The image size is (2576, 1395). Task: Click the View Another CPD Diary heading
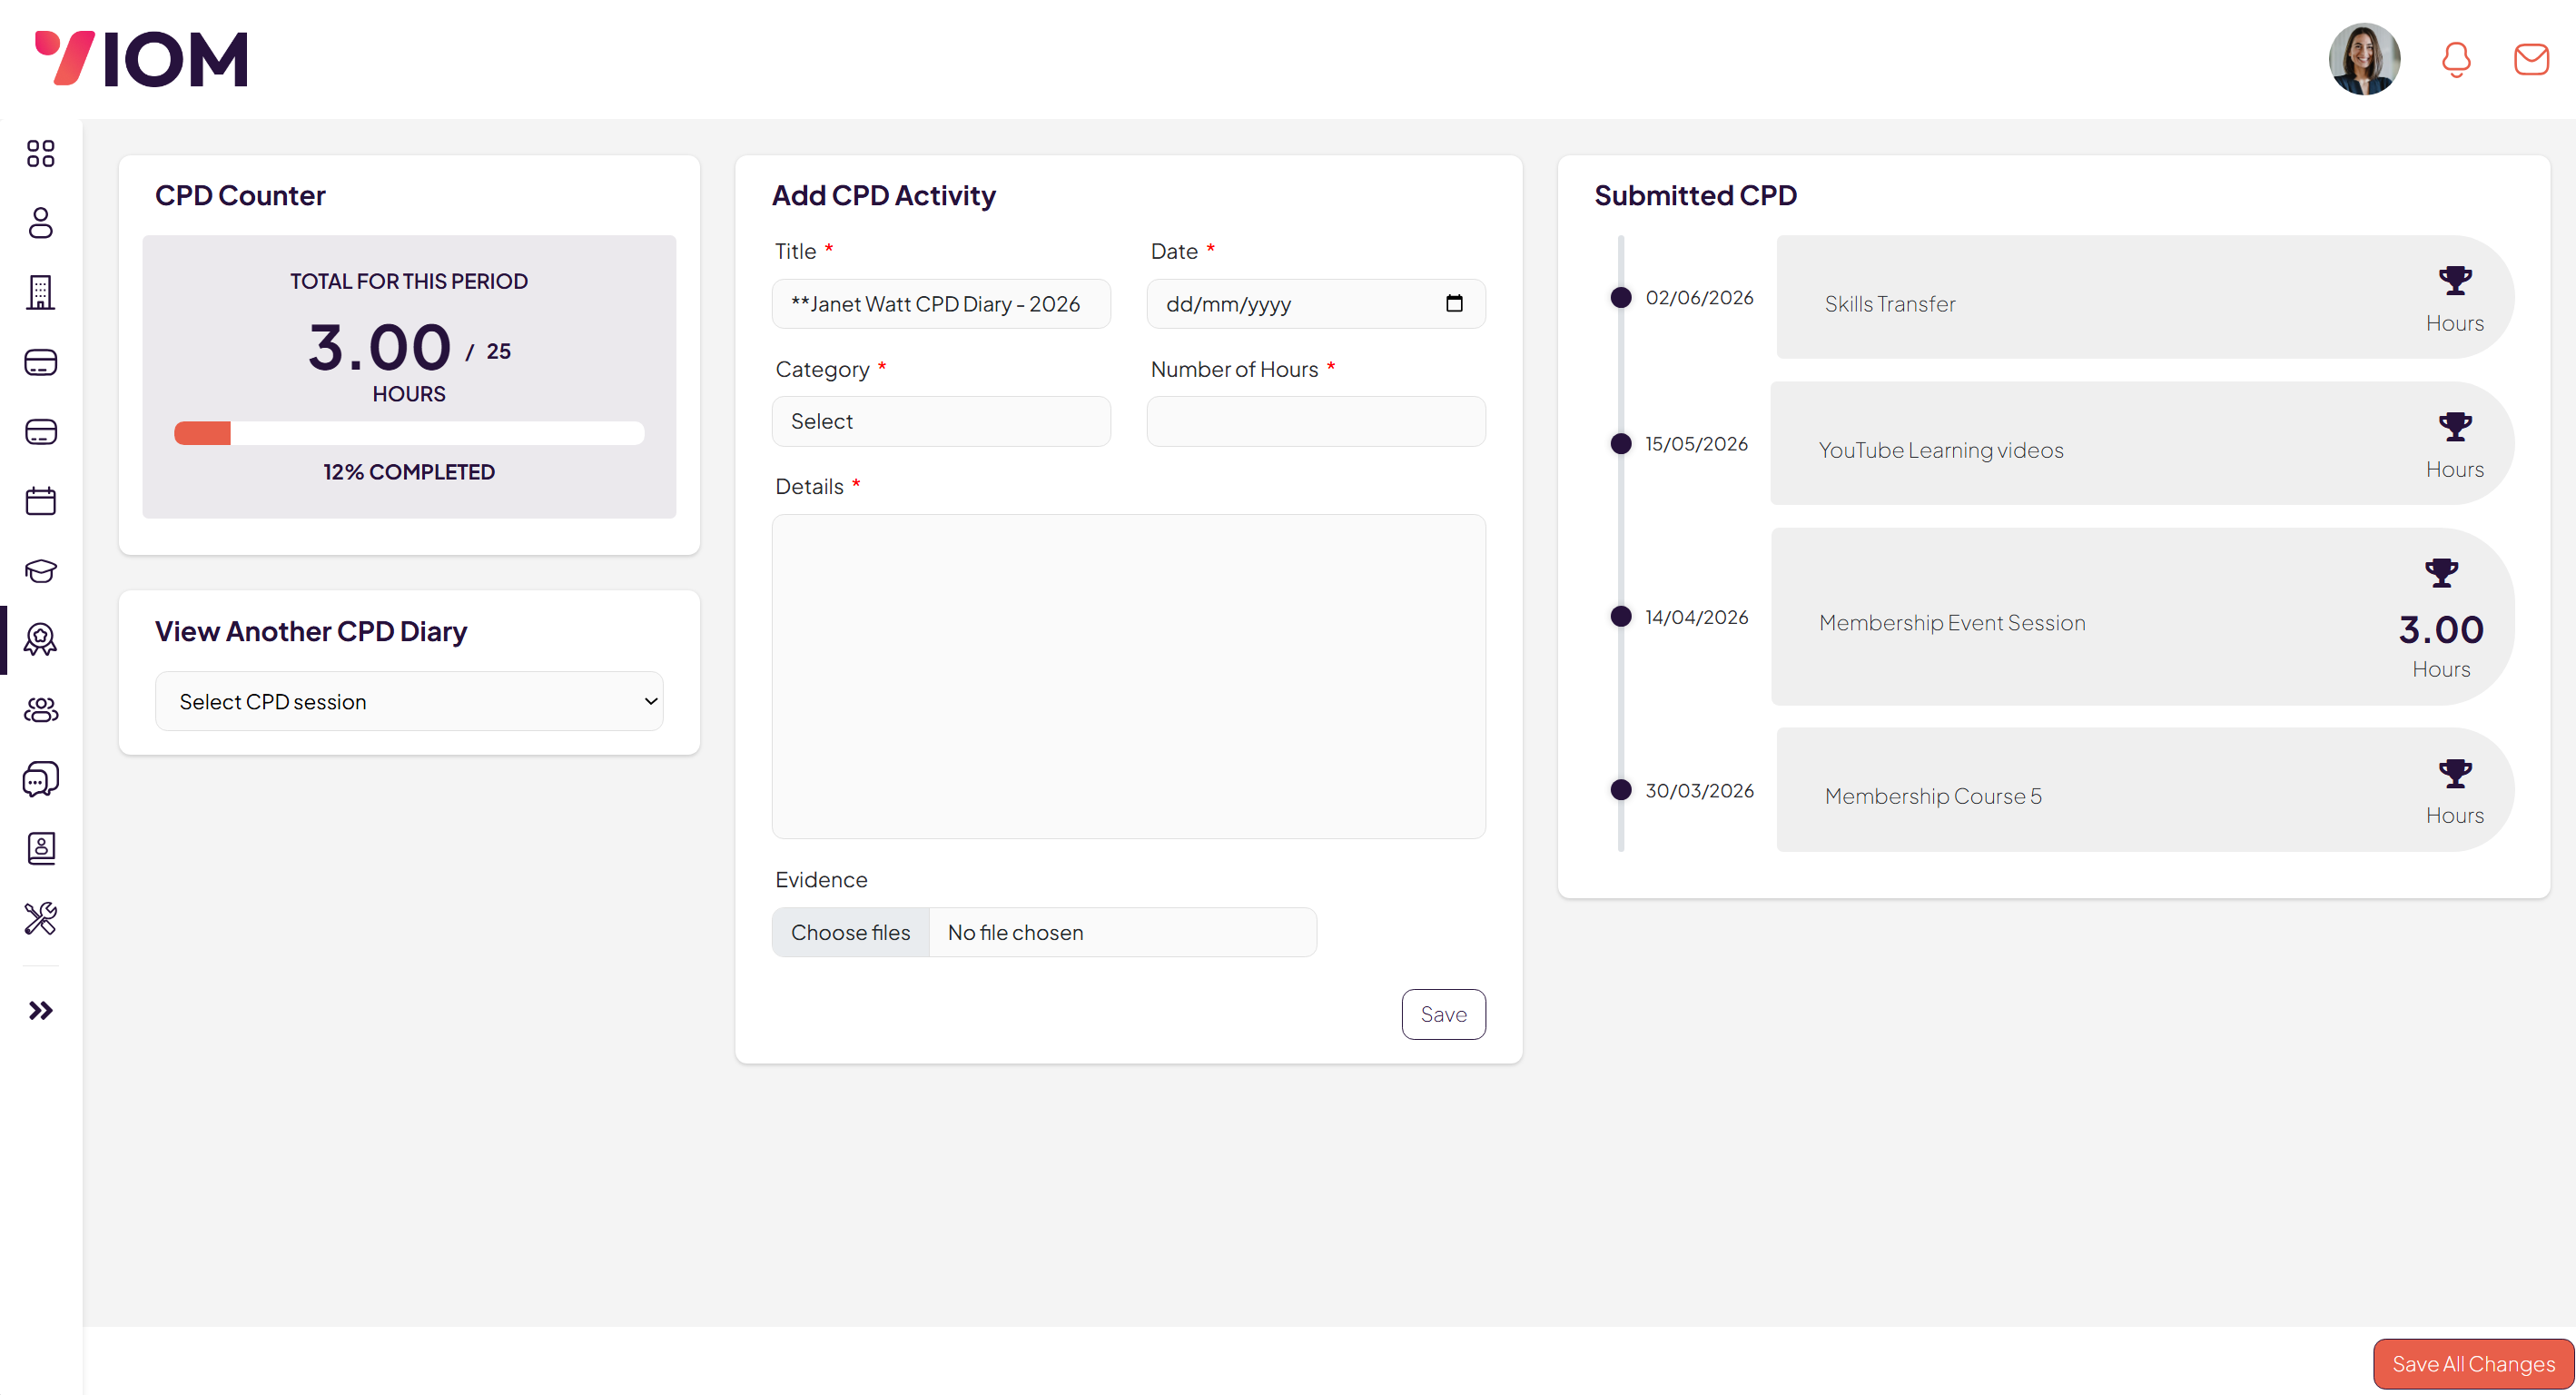click(x=311, y=632)
